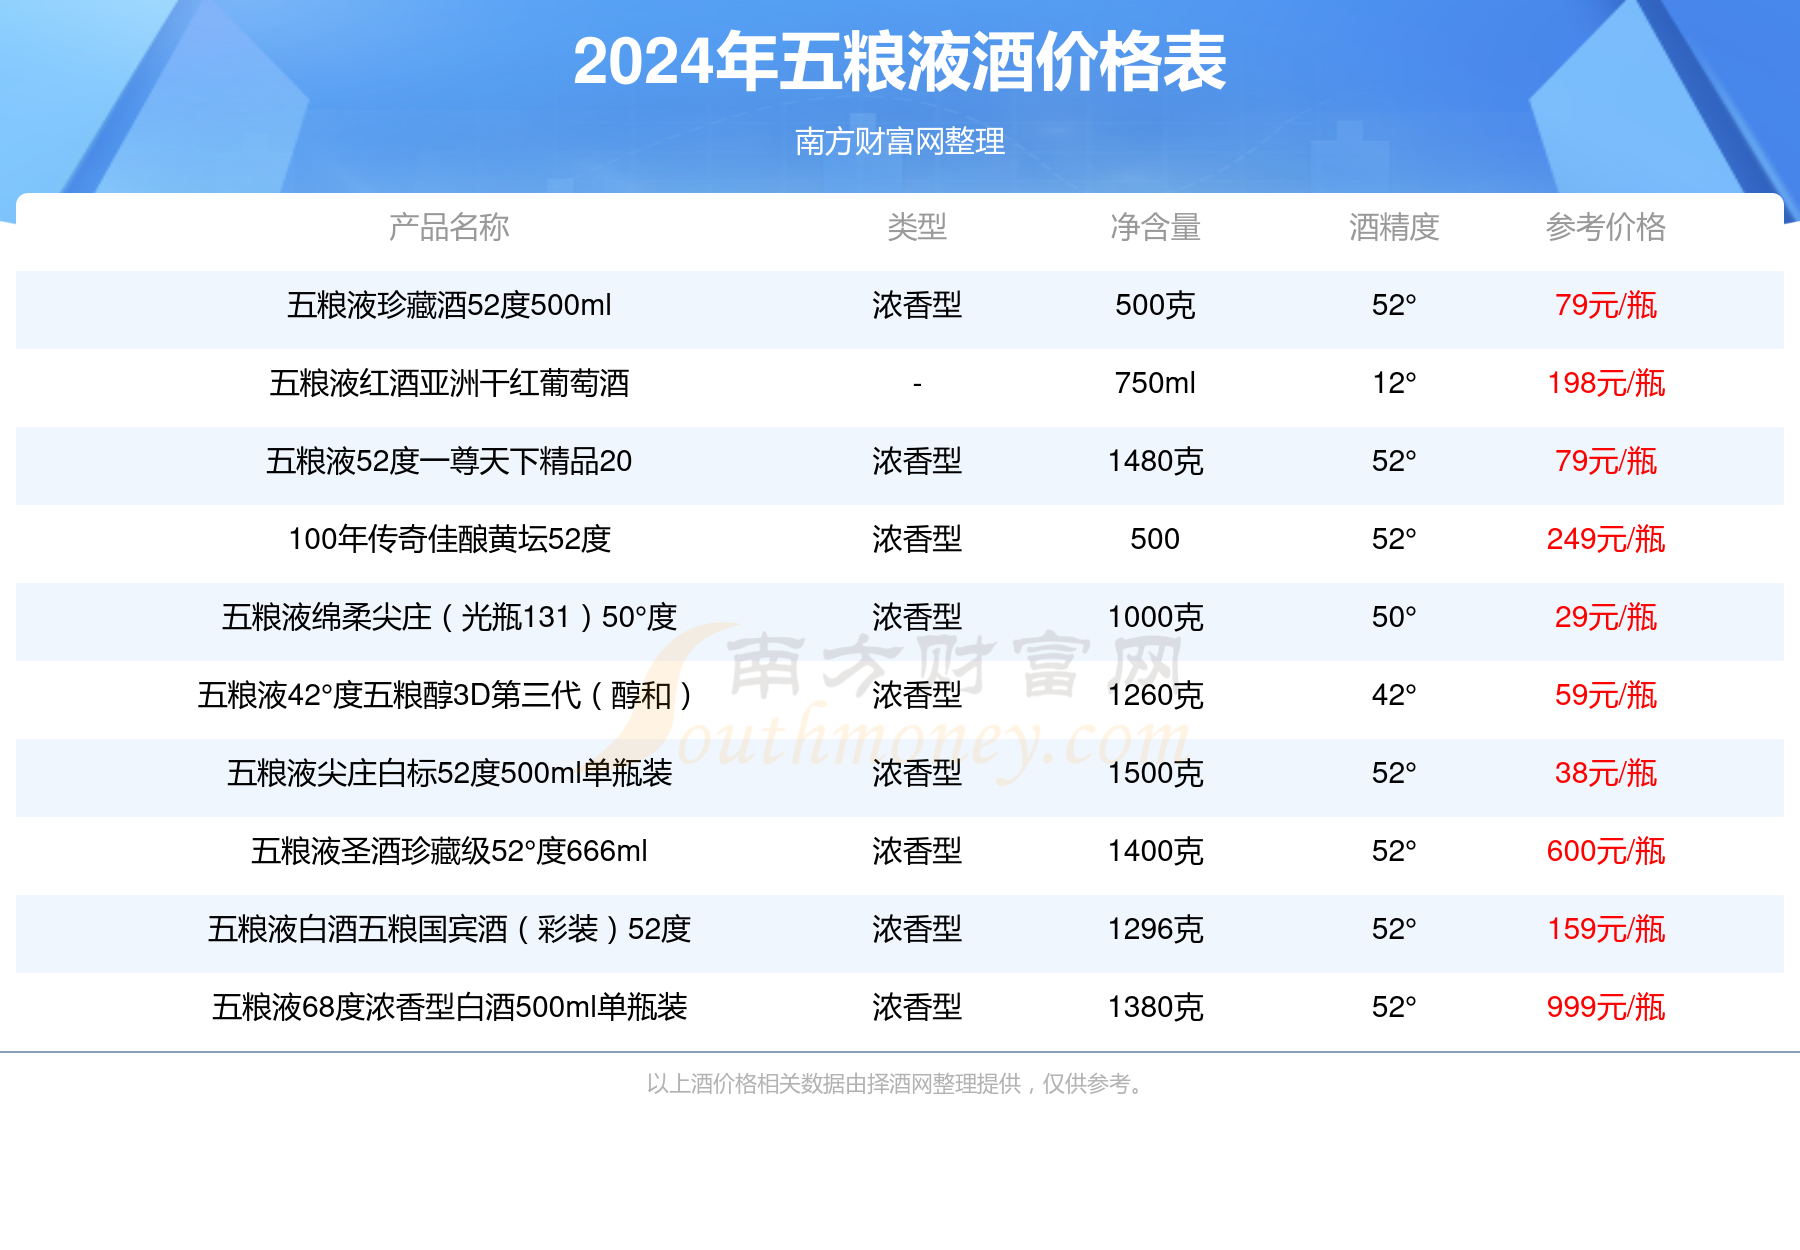Select the 类型 column header
The height and width of the screenshot is (1250, 1800).
pyautogui.click(x=917, y=227)
